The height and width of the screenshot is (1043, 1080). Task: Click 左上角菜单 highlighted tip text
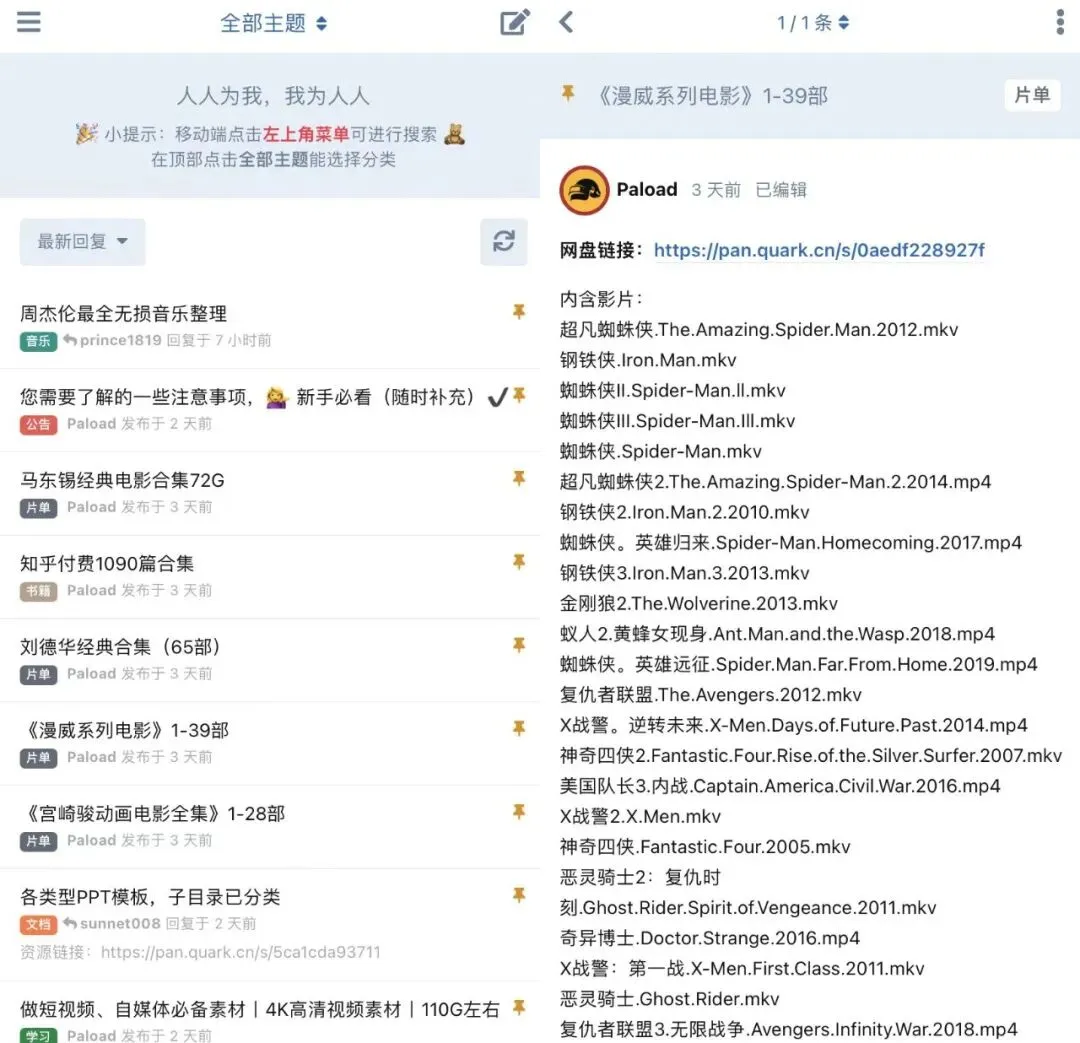point(306,134)
